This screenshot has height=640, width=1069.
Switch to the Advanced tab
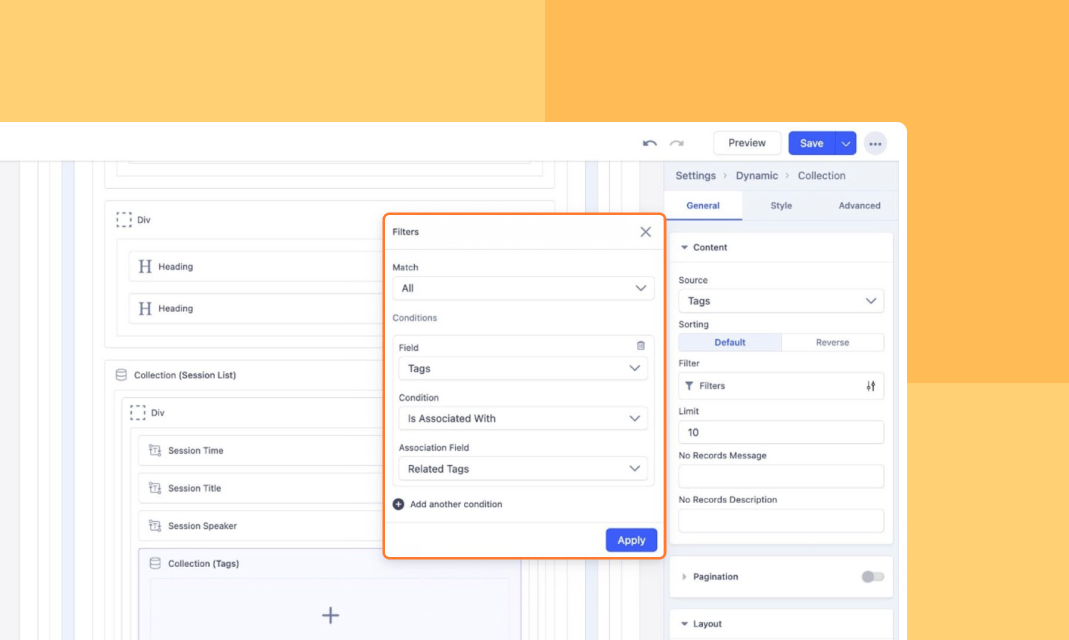point(859,206)
